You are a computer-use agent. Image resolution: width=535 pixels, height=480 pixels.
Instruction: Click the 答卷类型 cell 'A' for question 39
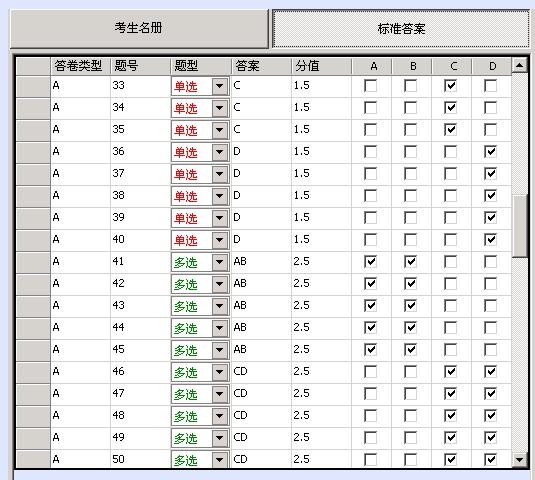(81, 218)
